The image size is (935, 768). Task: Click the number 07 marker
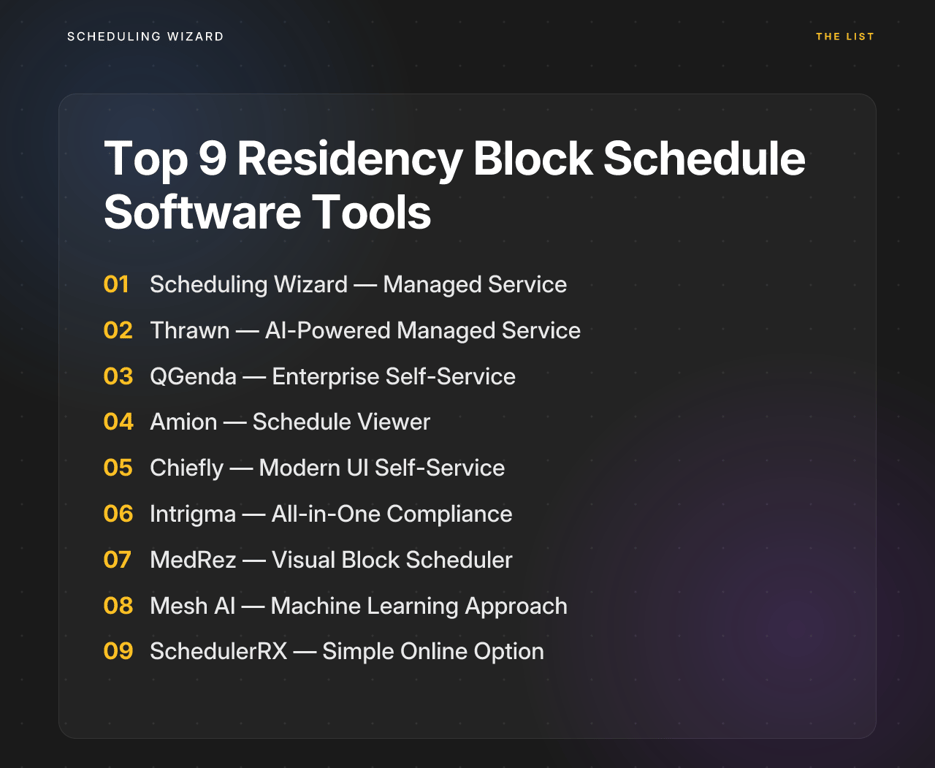(x=117, y=559)
